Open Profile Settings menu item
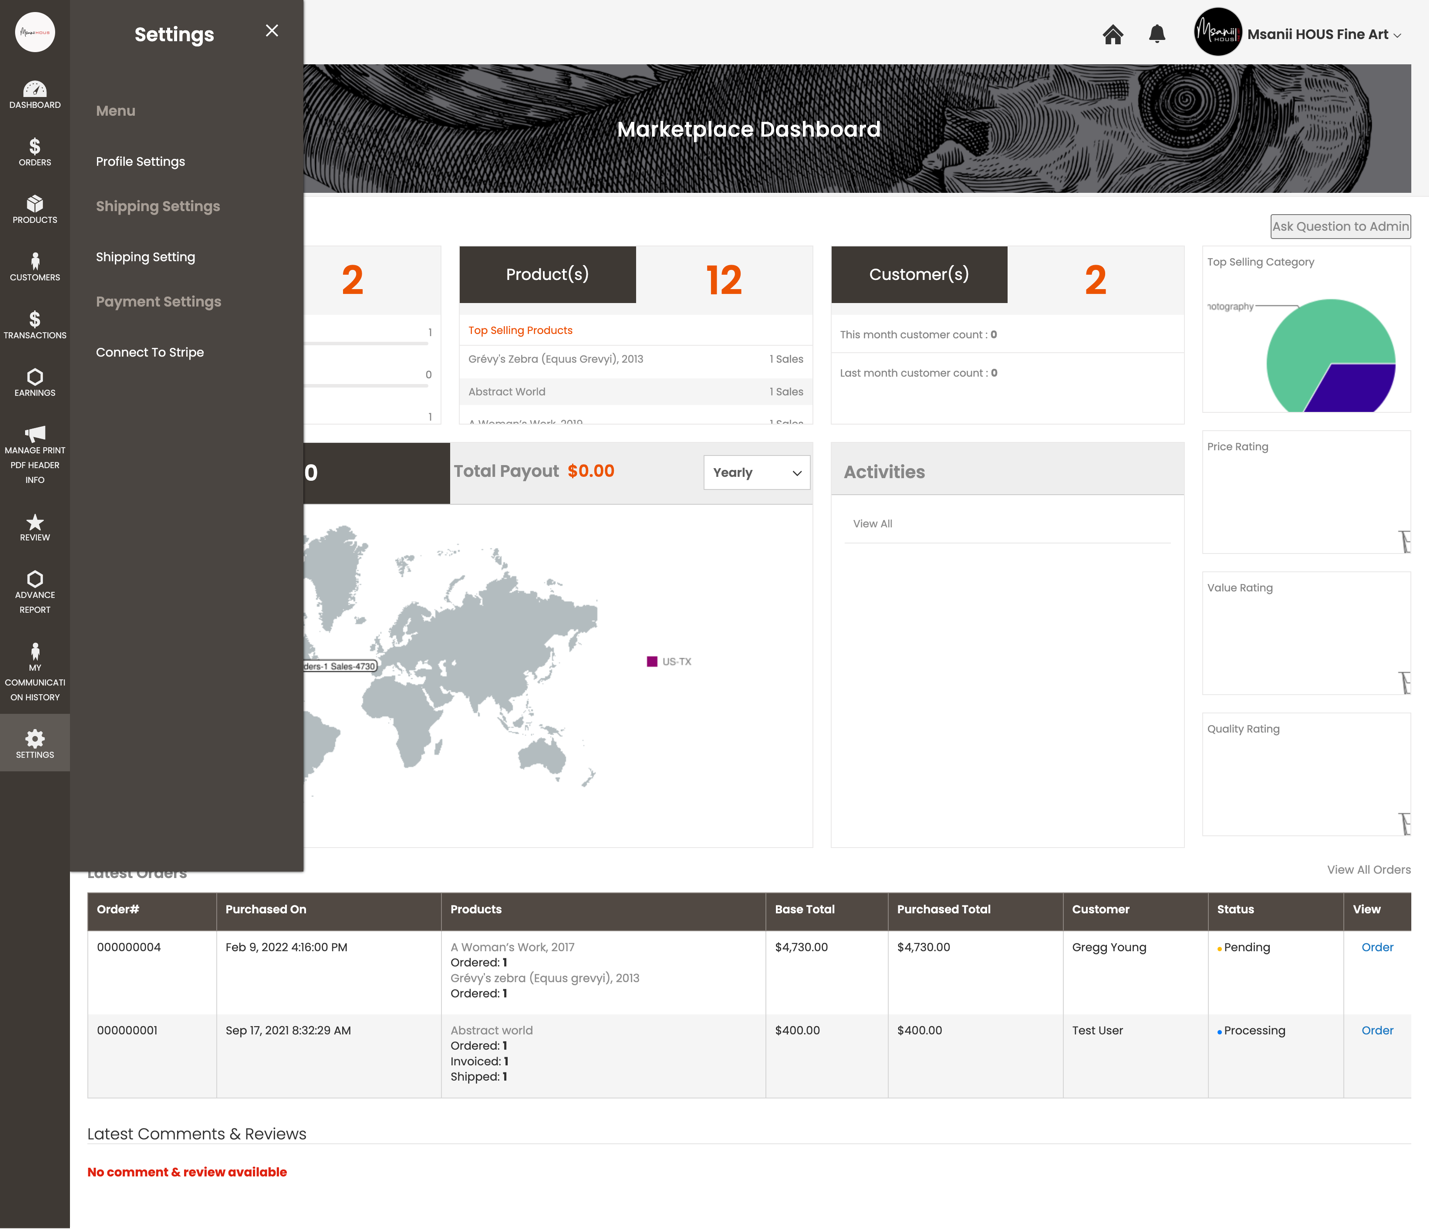Viewport: 1429px width, 1229px height. pyautogui.click(x=140, y=161)
